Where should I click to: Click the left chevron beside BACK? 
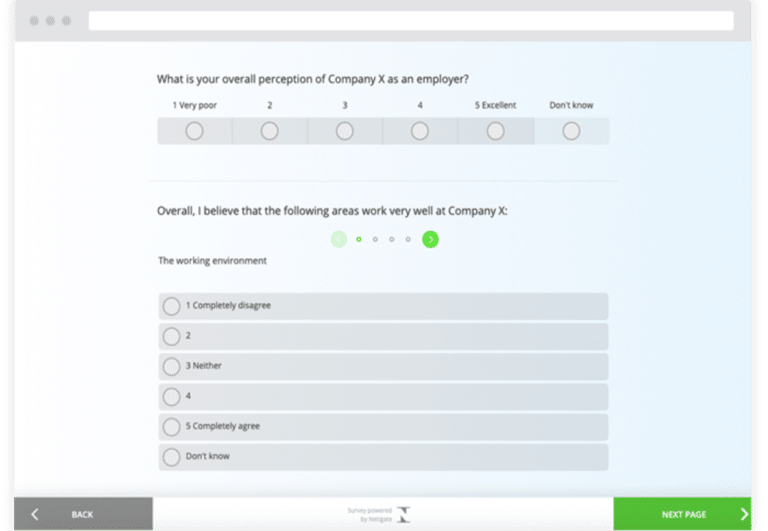35,514
